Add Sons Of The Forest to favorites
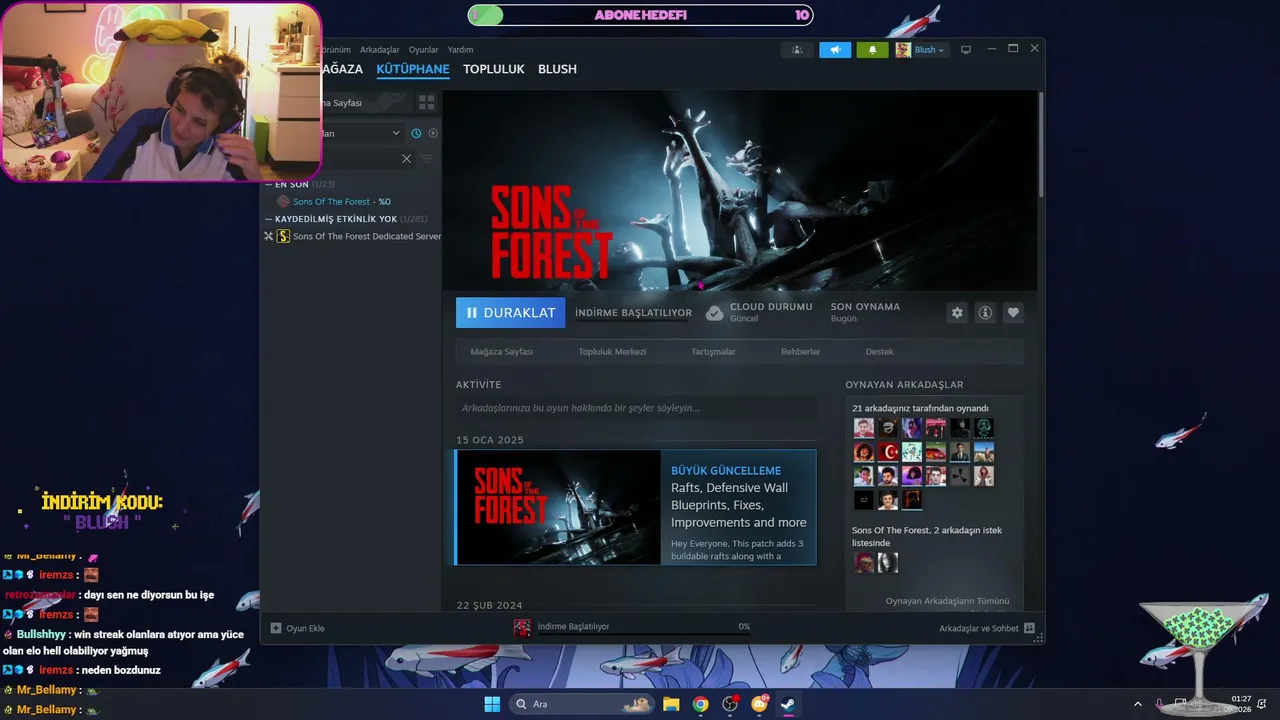1280x720 pixels. [x=1013, y=313]
